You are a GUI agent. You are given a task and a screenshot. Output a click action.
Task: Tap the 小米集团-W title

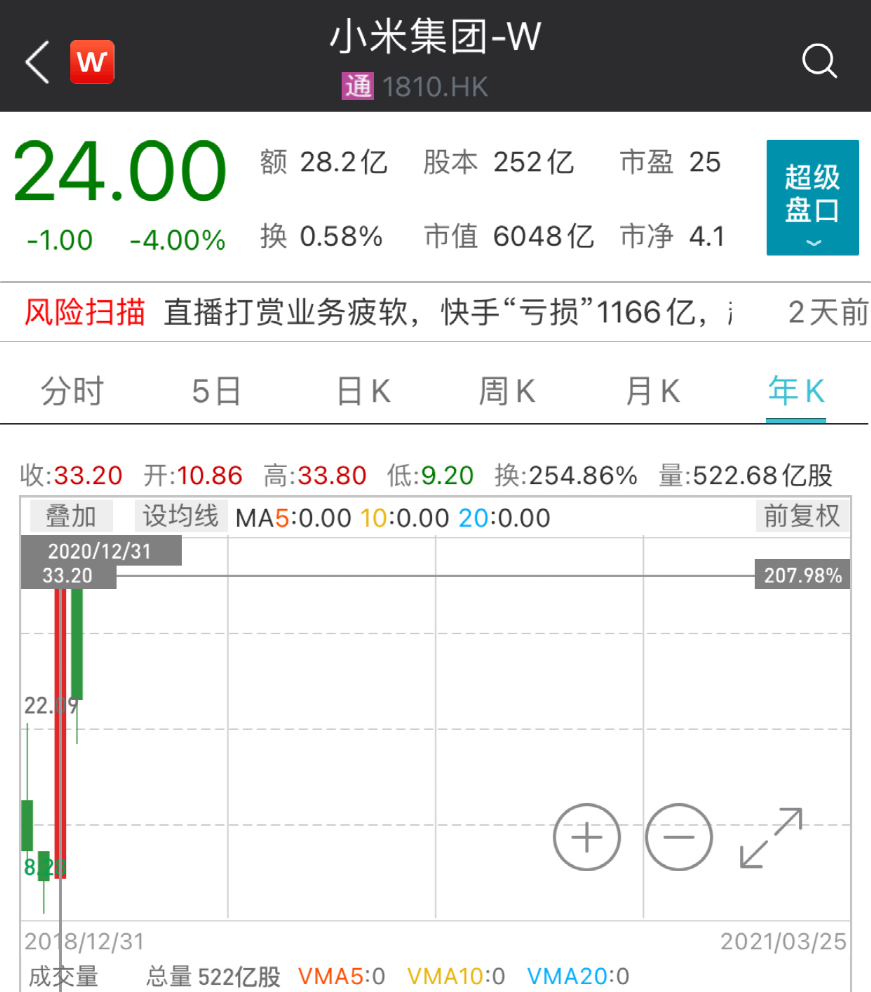pos(435,36)
